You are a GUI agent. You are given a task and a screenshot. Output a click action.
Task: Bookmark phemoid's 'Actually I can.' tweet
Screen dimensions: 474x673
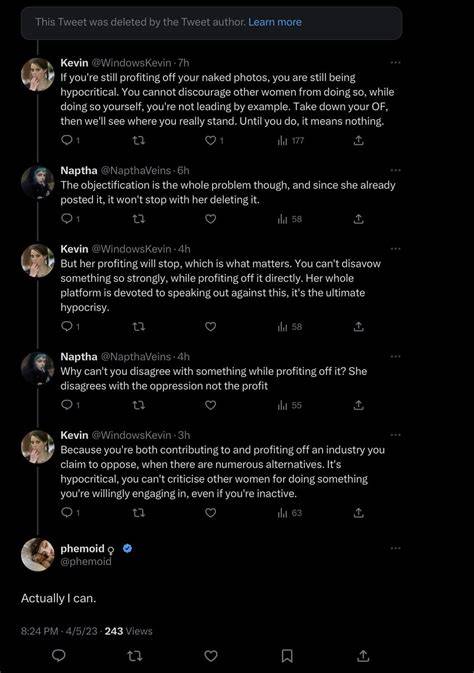point(287,655)
